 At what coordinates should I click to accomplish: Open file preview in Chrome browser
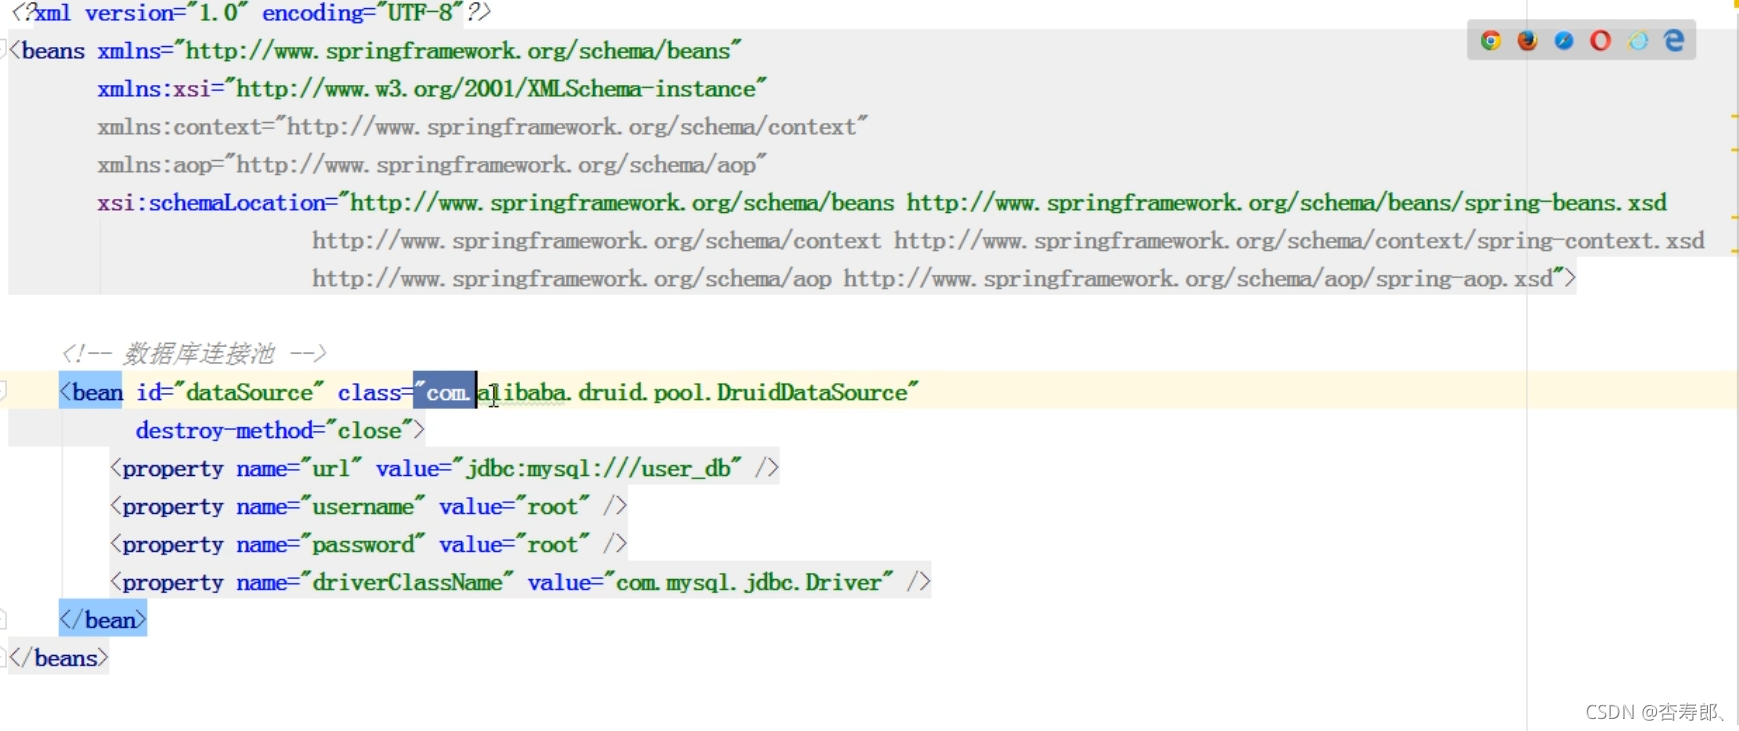pos(1490,40)
